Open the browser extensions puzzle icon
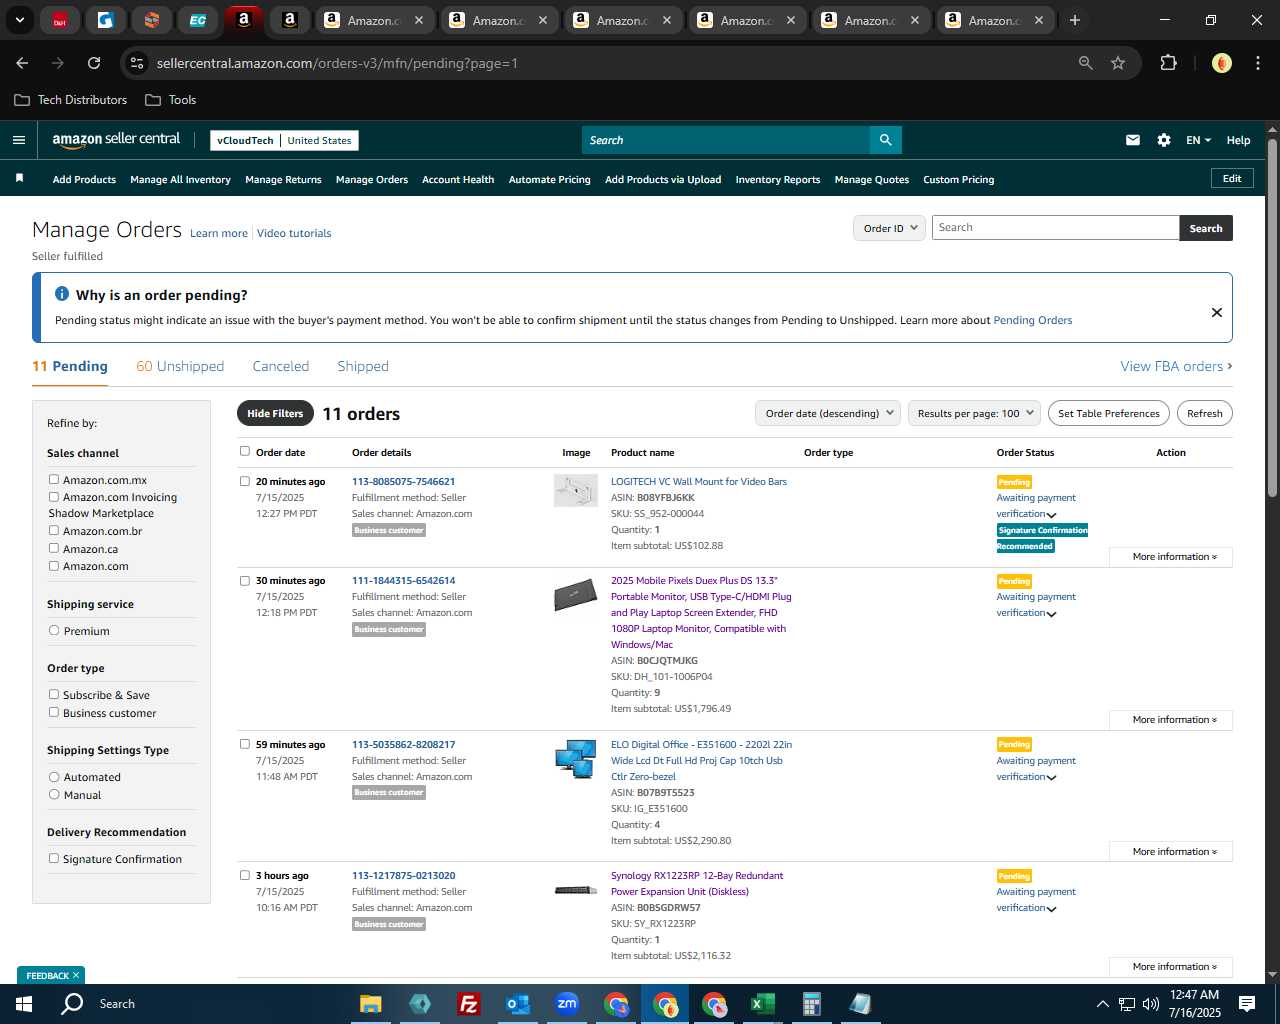 [1168, 63]
